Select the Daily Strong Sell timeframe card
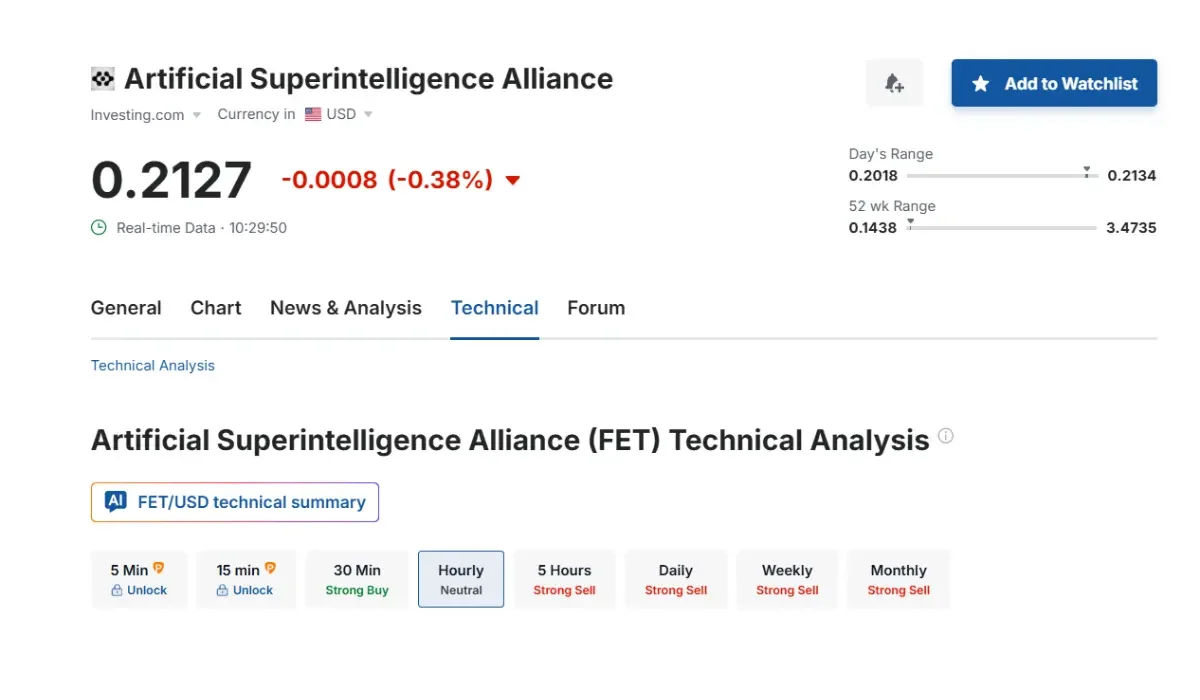Screen dimensions: 1200x700 click(x=676, y=579)
